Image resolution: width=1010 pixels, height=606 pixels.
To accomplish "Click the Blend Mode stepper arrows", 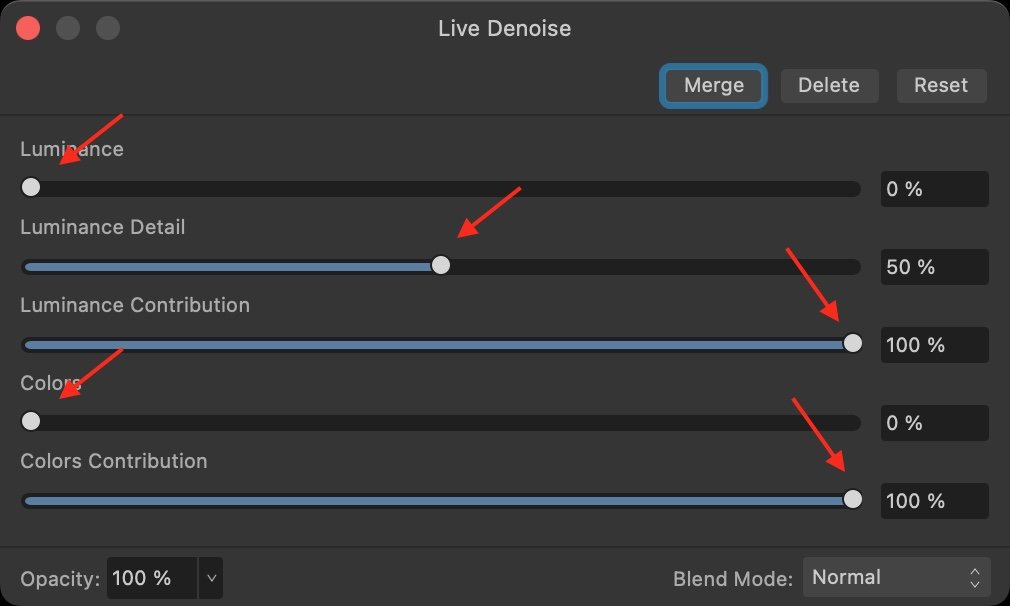I will coord(973,576).
